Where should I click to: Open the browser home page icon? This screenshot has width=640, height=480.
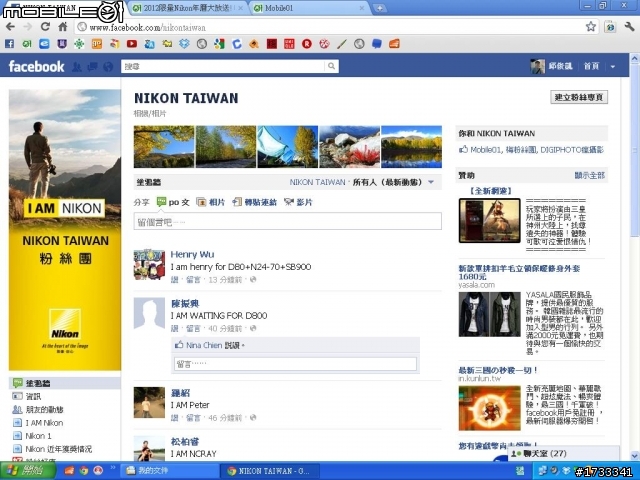point(62,27)
